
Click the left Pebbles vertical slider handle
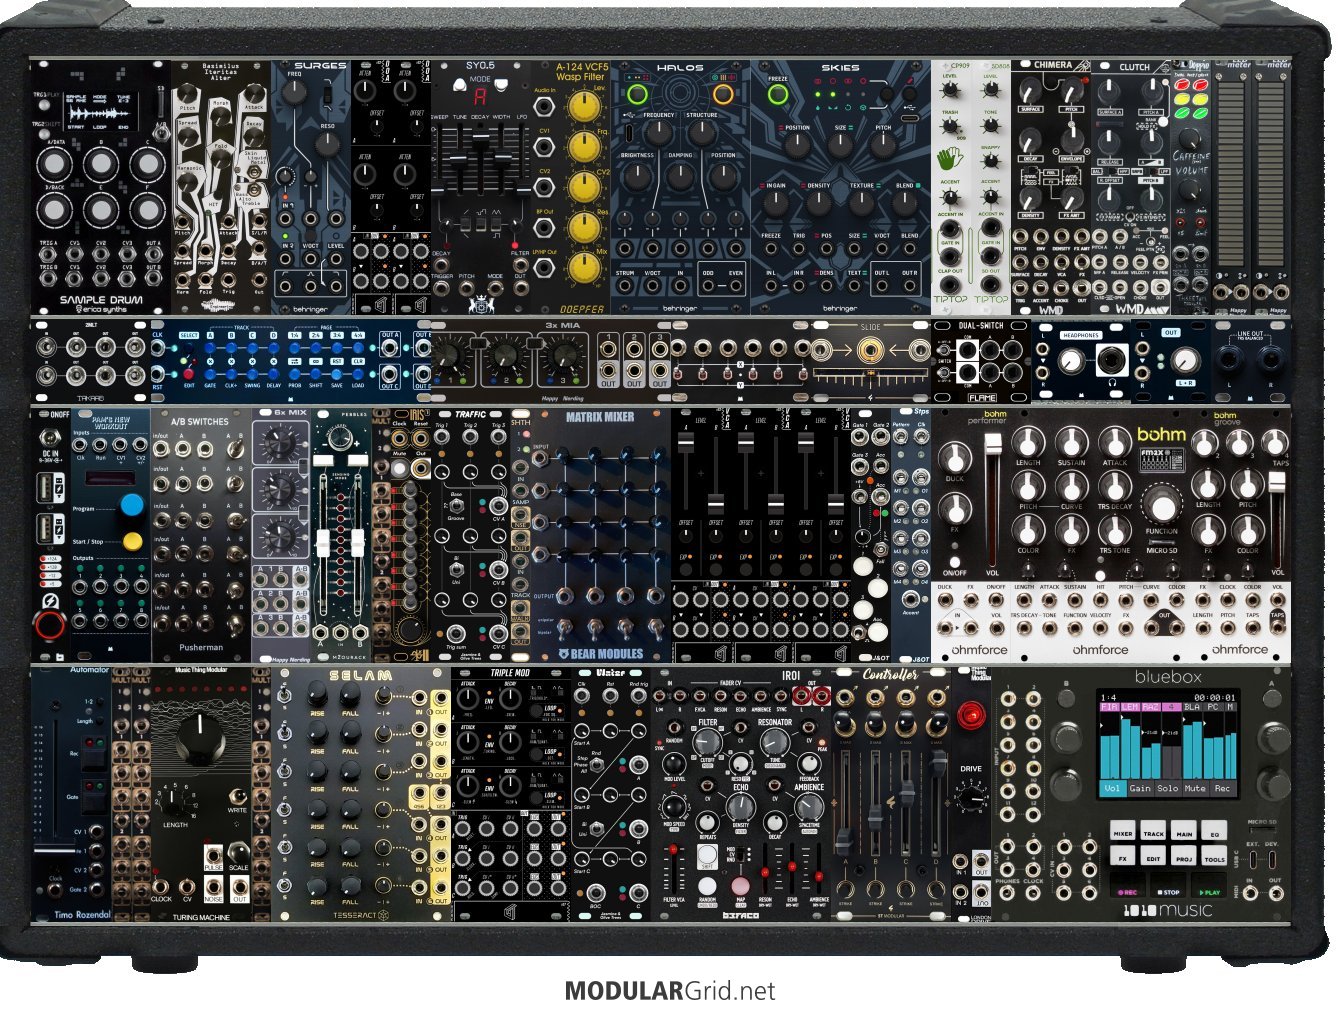tap(323, 543)
